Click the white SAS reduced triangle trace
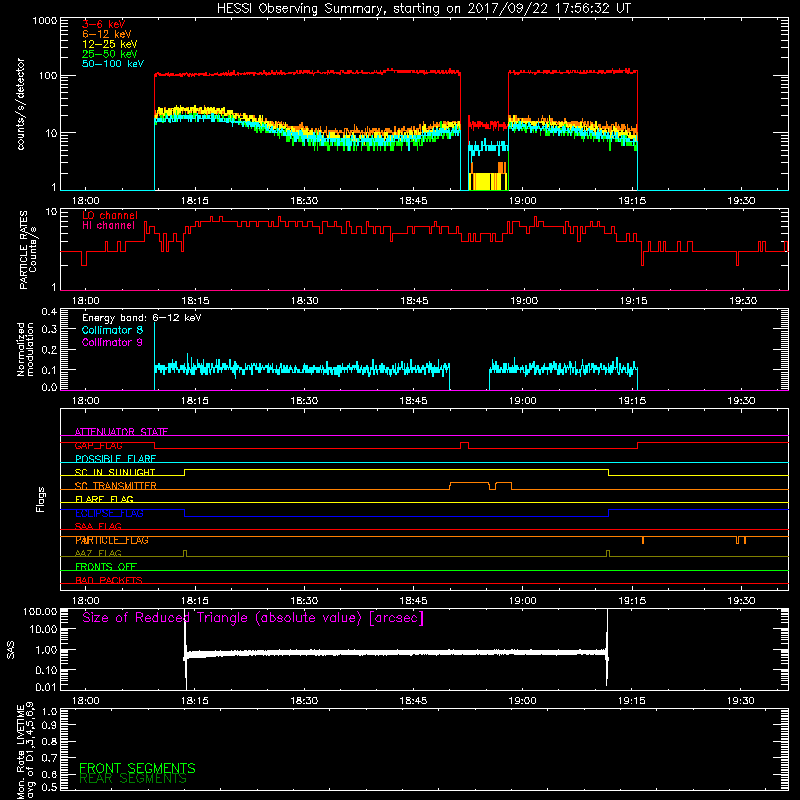This screenshot has height=800, width=800. [396, 653]
